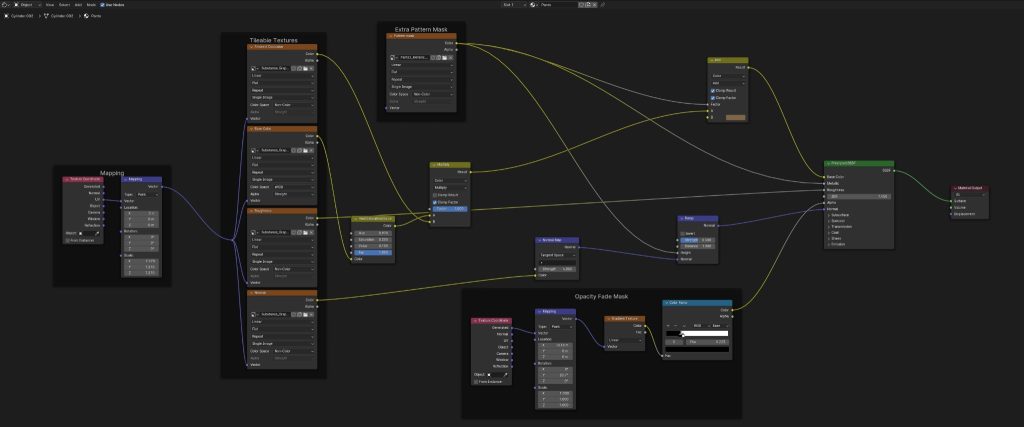Select the Hue/Saturation/Value node header
Image resolution: width=1024 pixels, height=427 pixels.
pos(373,218)
